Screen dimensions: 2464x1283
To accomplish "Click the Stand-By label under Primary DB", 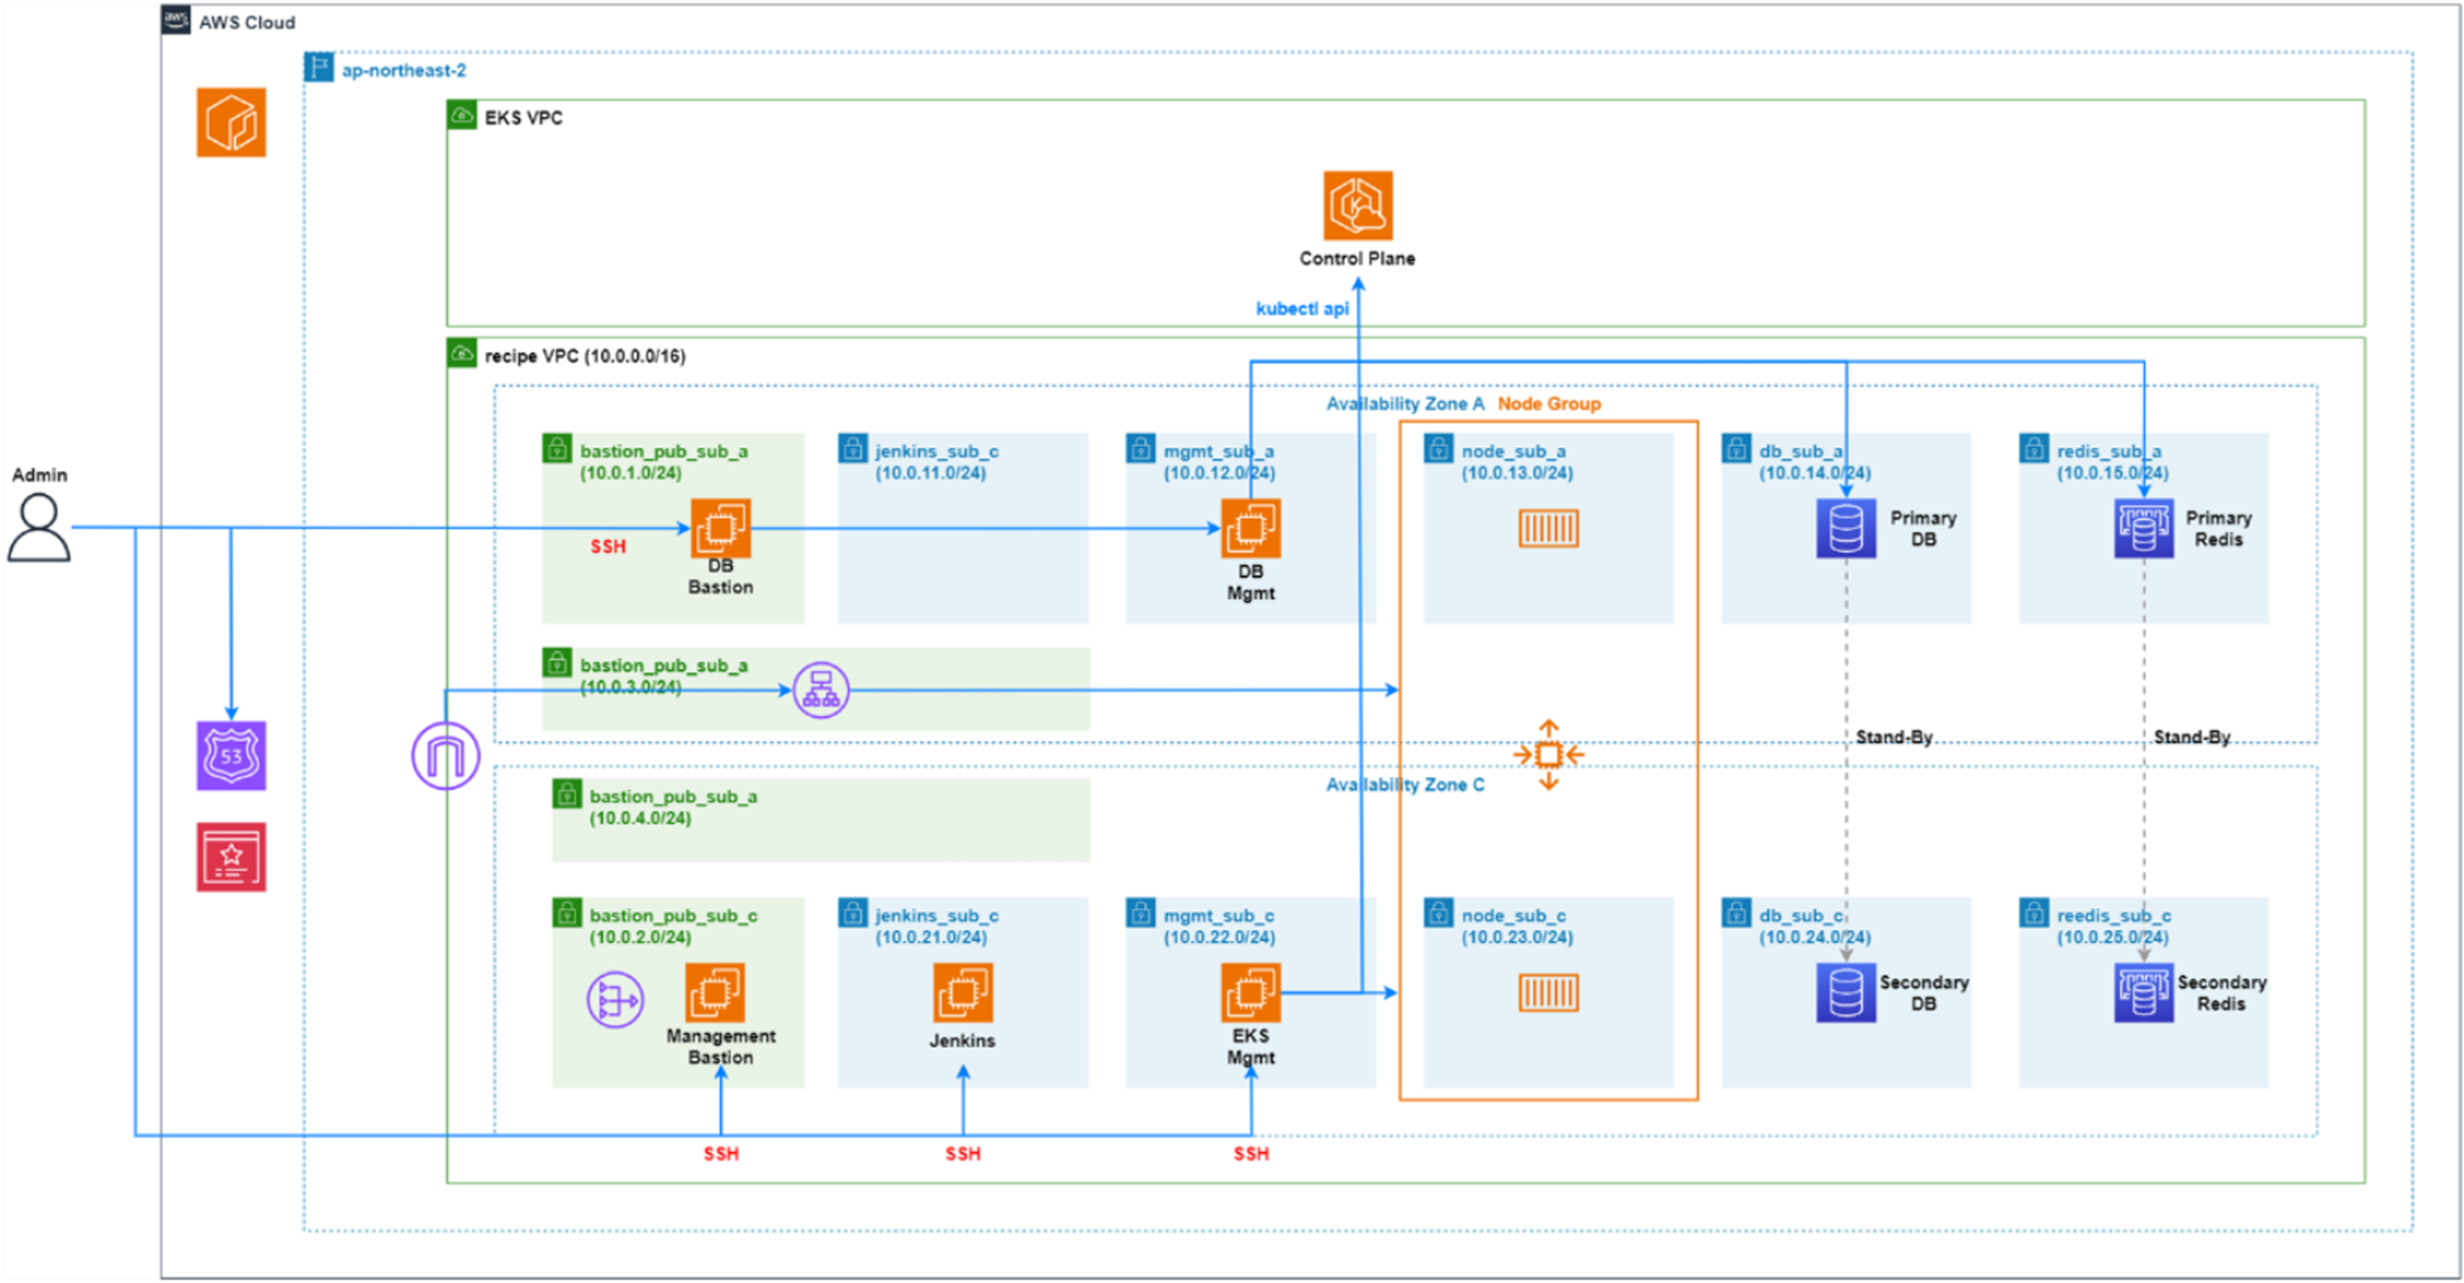I will tap(1894, 737).
